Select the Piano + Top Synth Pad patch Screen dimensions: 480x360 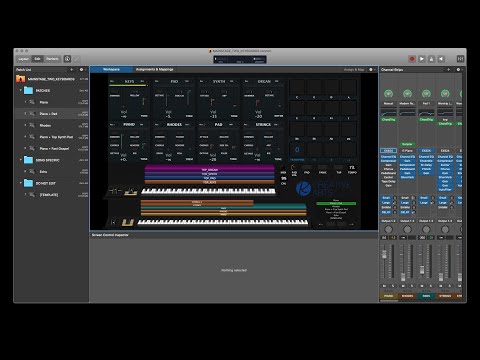52,137
